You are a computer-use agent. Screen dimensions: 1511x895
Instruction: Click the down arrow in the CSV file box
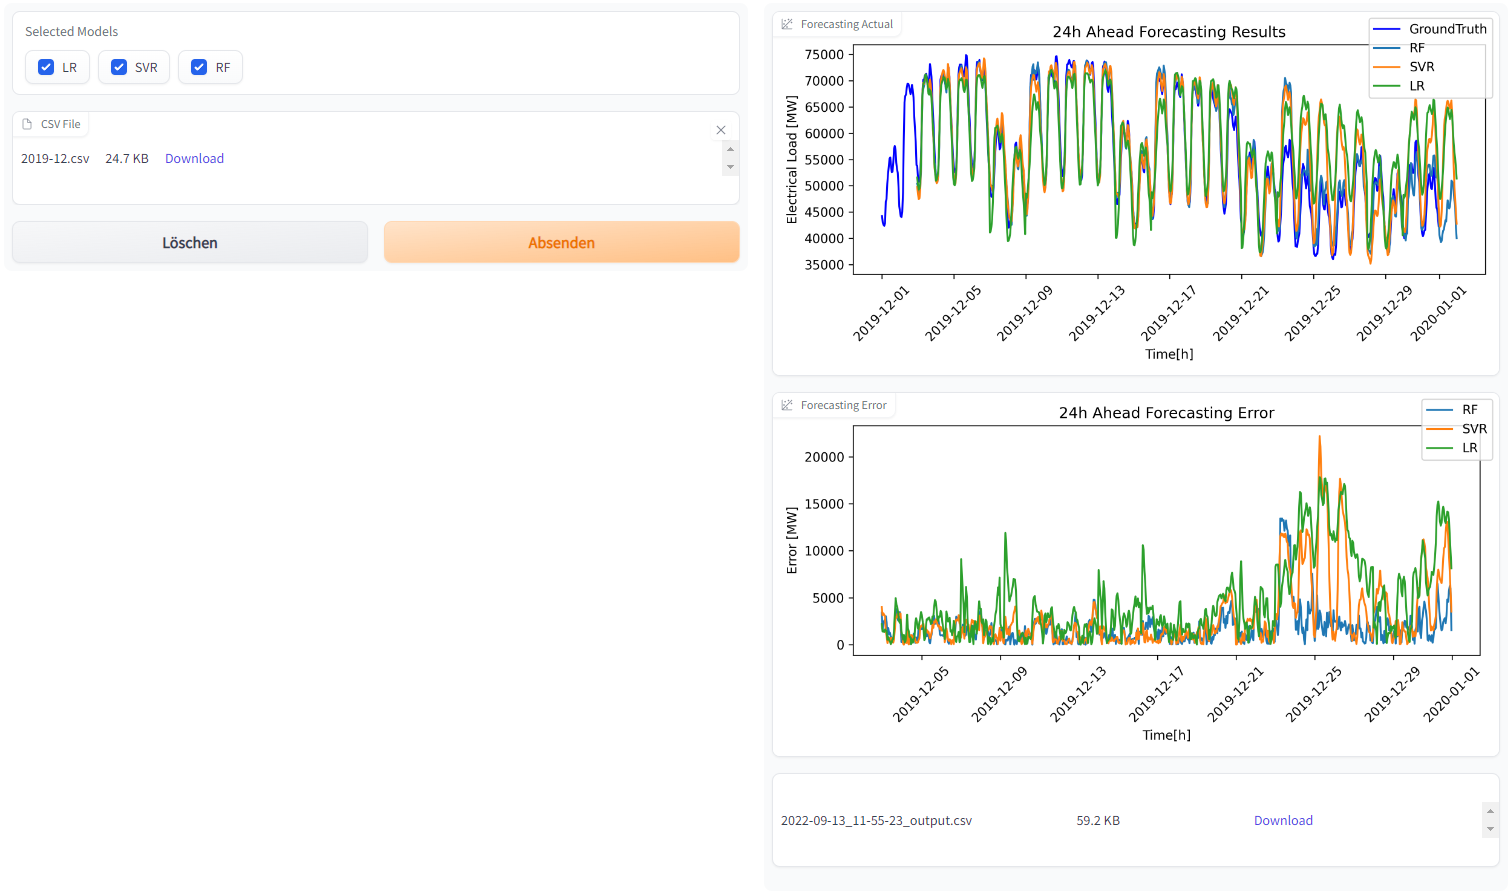point(730,167)
